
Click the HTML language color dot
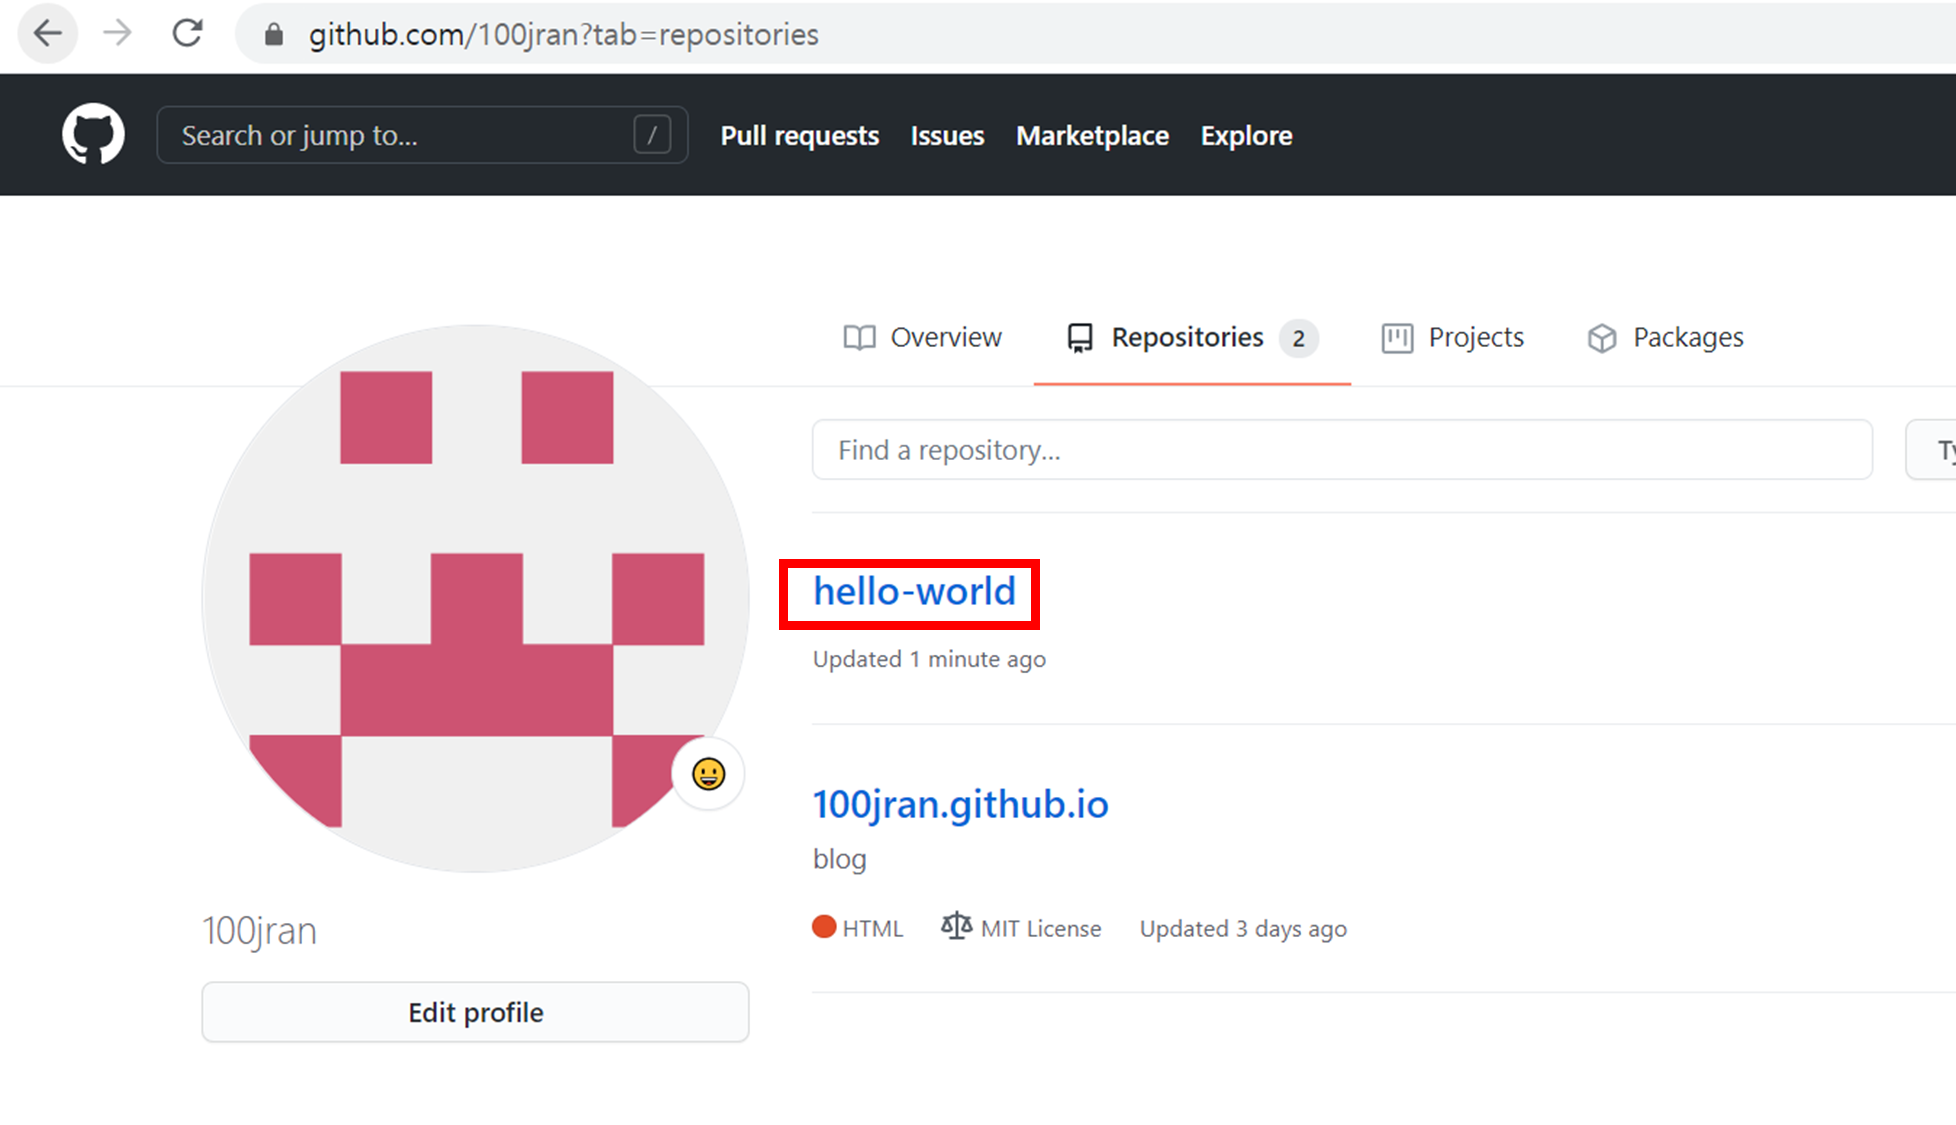[x=824, y=927]
